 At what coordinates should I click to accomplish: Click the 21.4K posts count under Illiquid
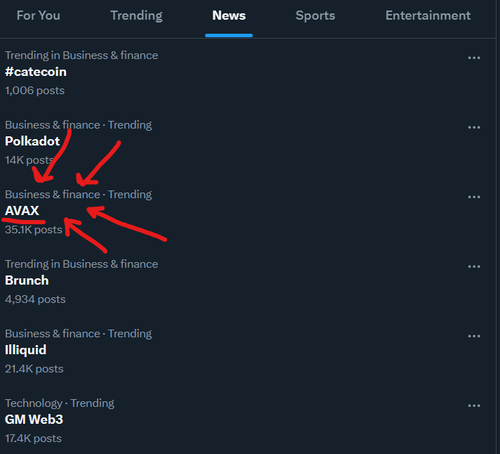click(x=34, y=369)
